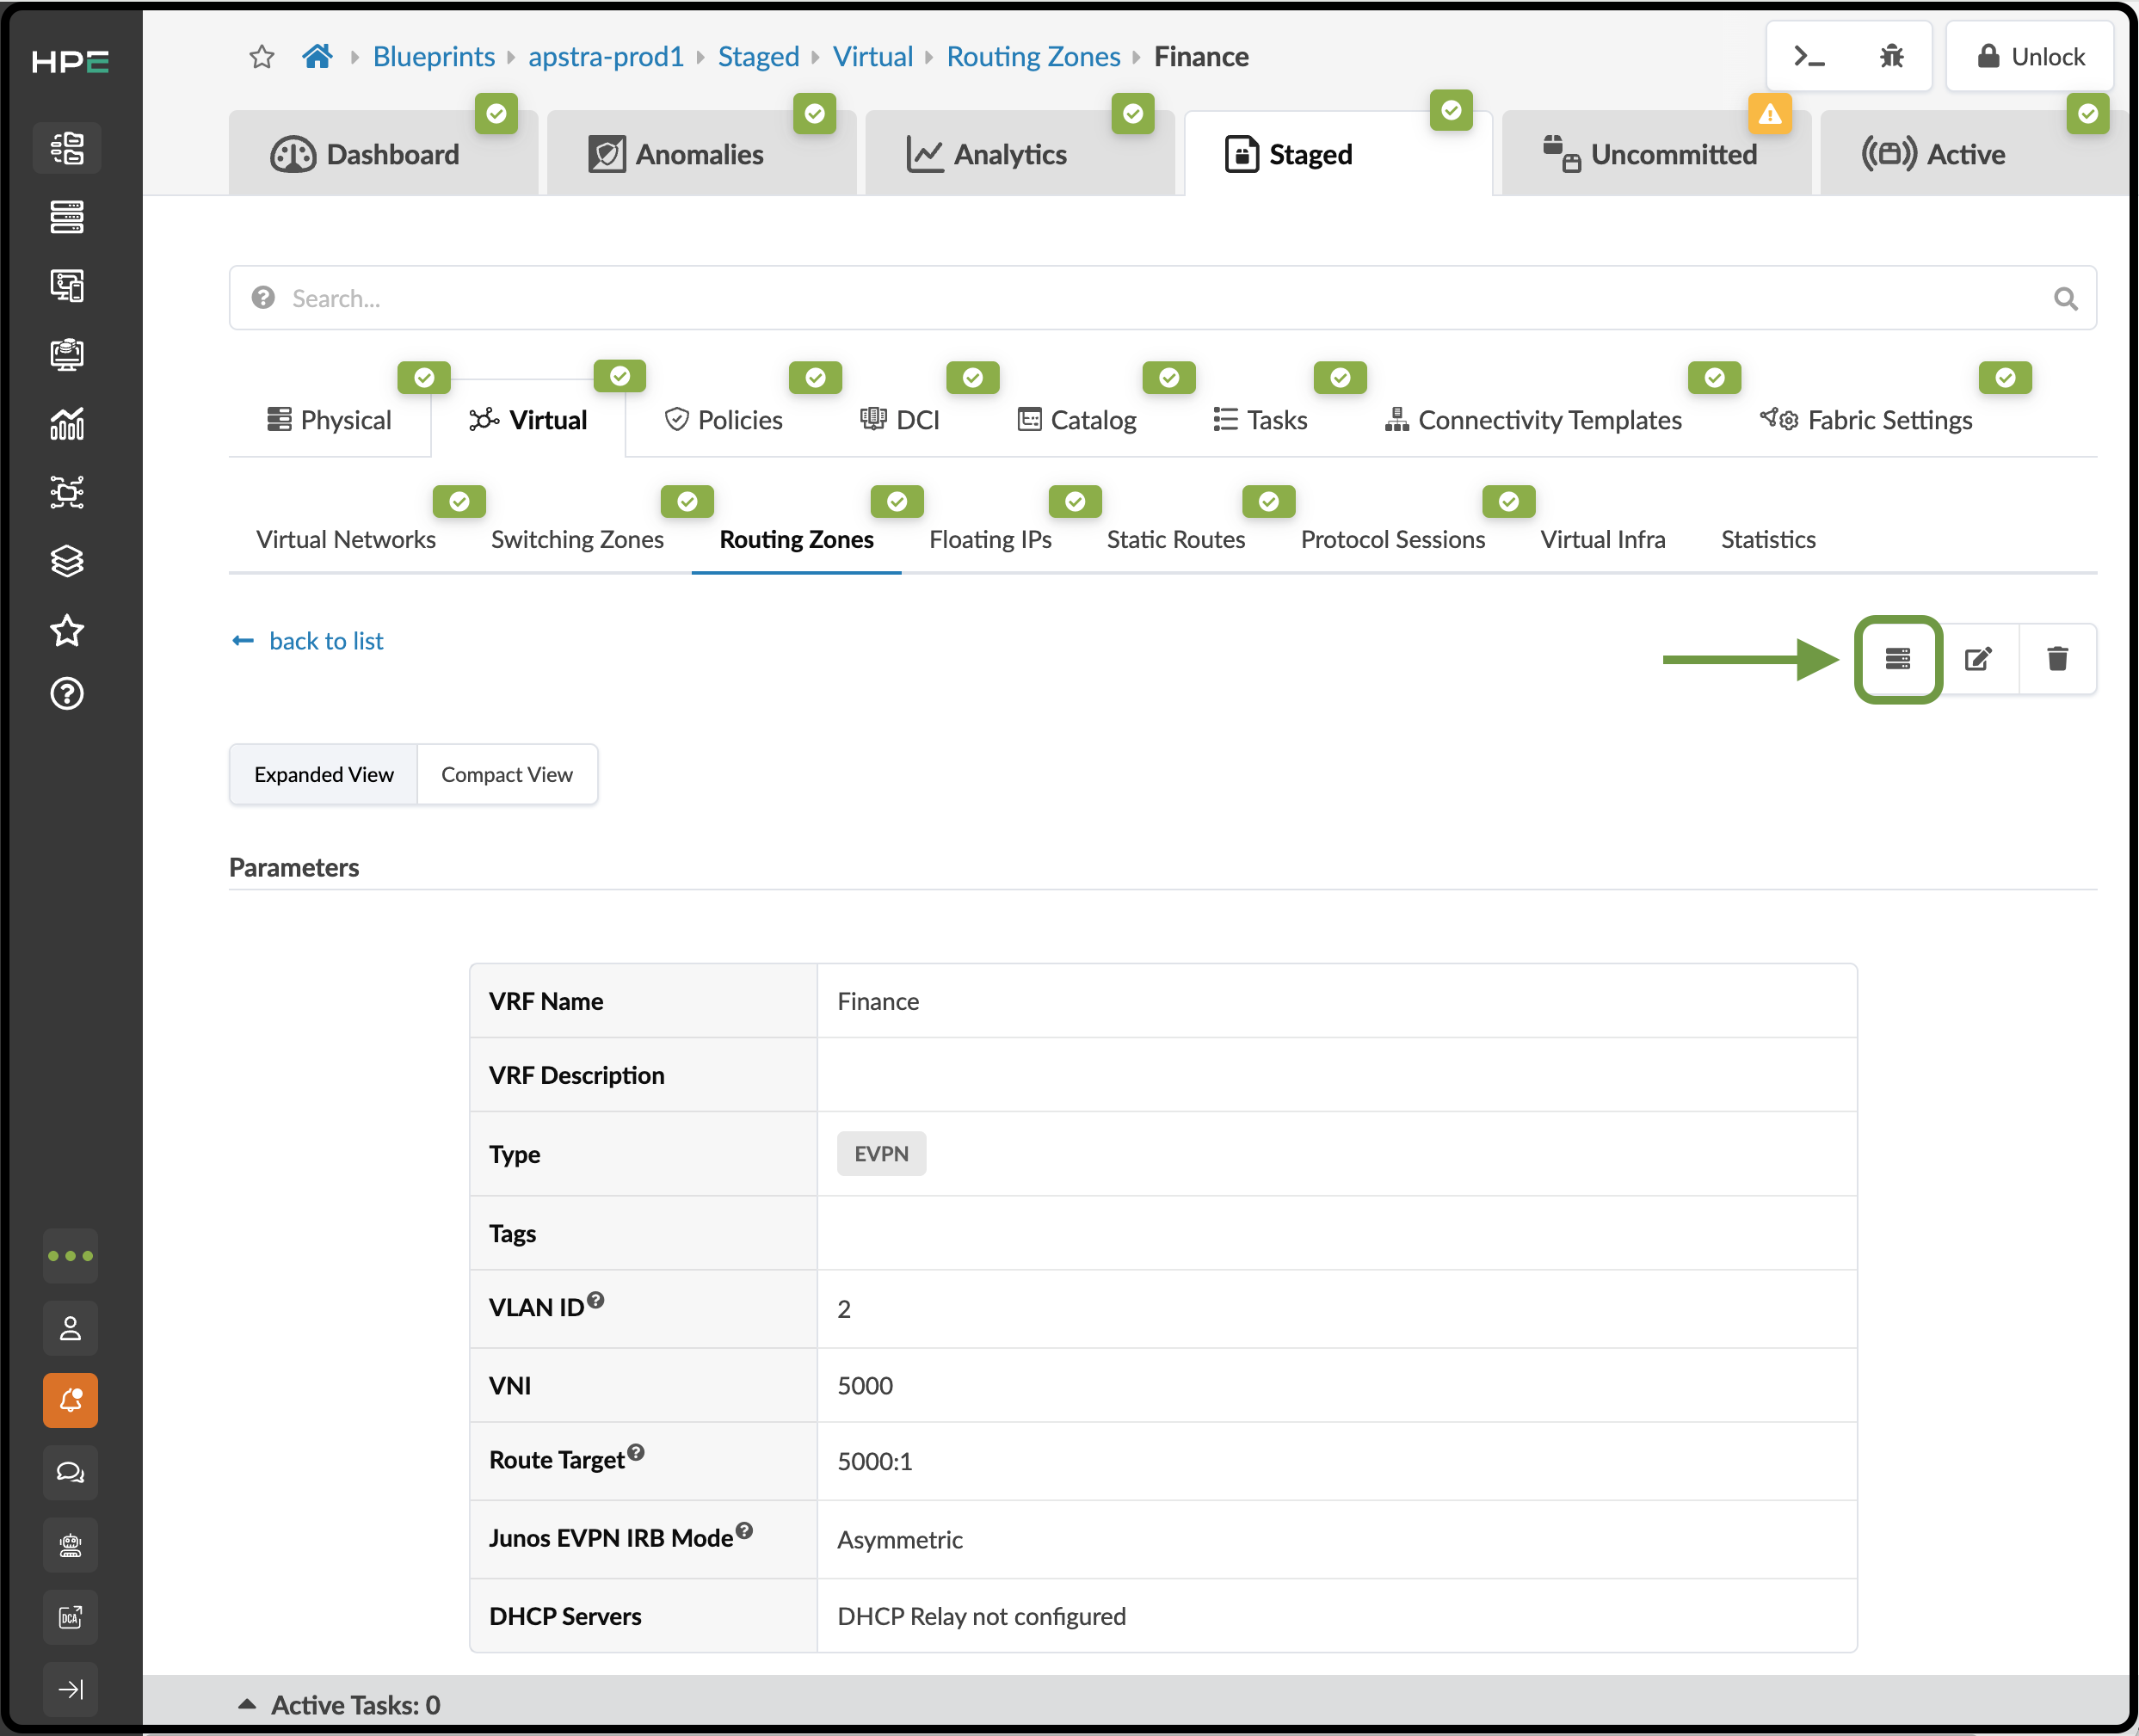Delete the Finance routing zone

2057,659
